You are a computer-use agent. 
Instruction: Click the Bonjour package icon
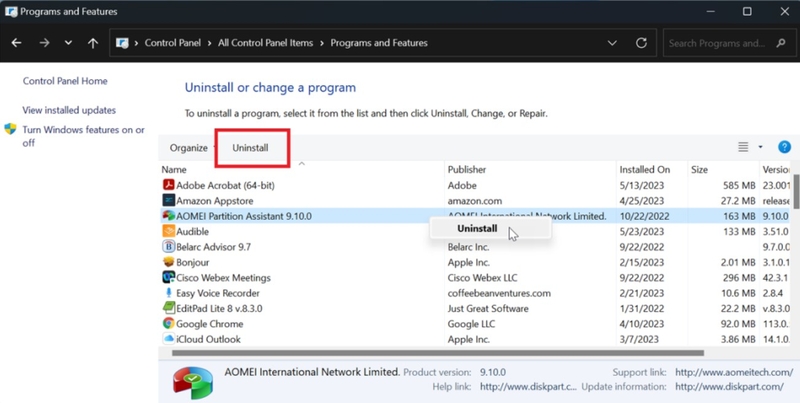point(168,262)
